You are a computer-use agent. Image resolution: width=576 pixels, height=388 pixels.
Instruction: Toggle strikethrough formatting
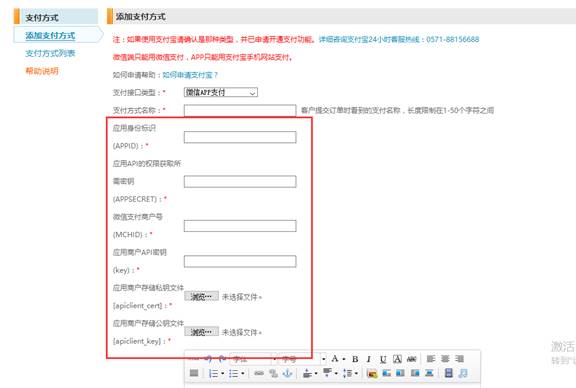(x=411, y=359)
